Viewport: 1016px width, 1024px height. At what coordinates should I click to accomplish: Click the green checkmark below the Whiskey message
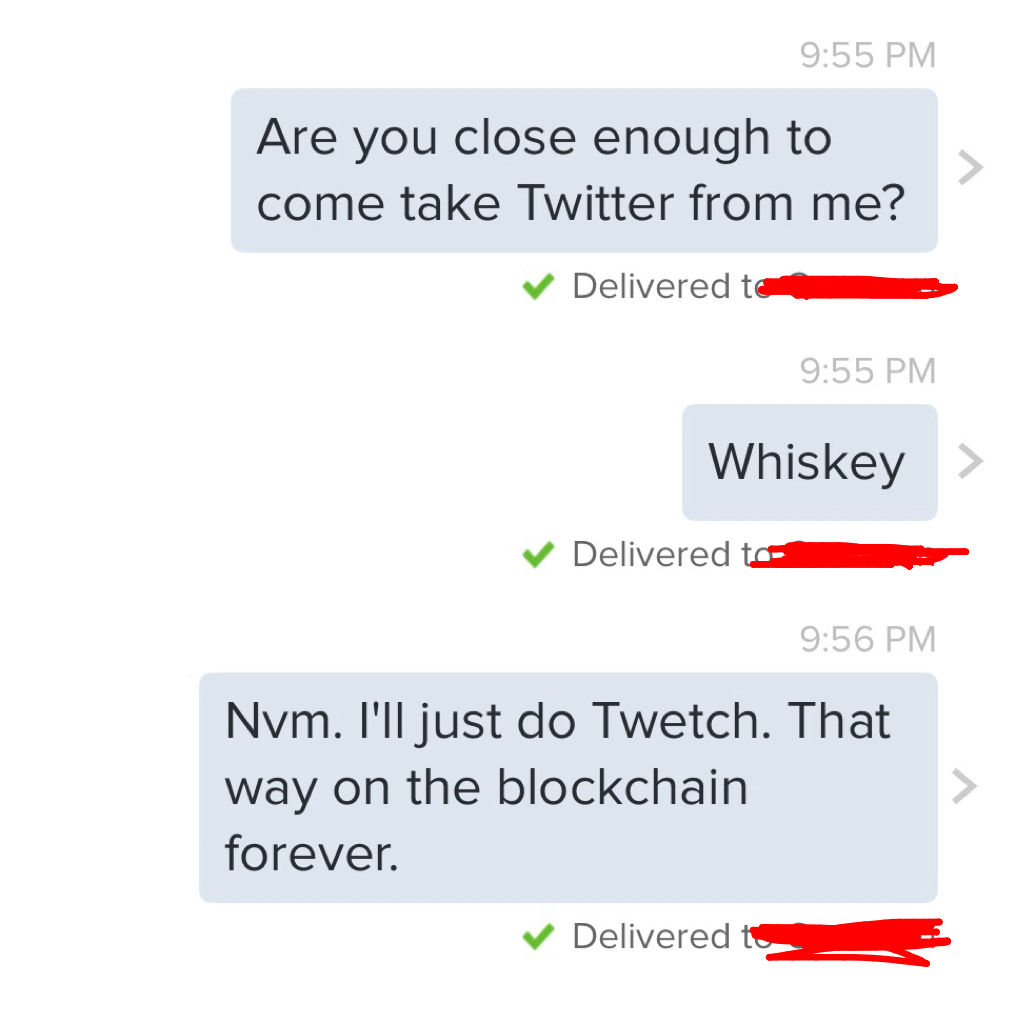[538, 555]
